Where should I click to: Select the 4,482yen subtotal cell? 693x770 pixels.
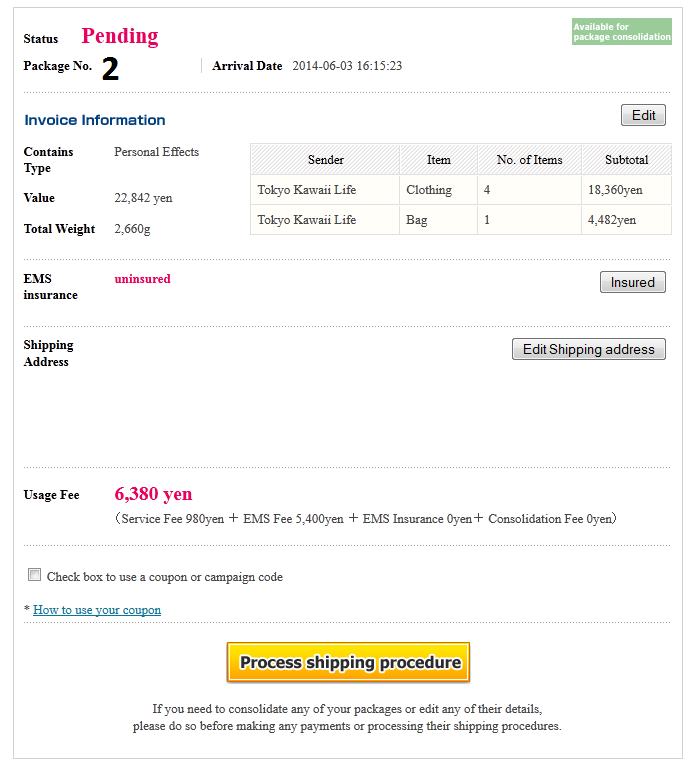(x=612, y=220)
